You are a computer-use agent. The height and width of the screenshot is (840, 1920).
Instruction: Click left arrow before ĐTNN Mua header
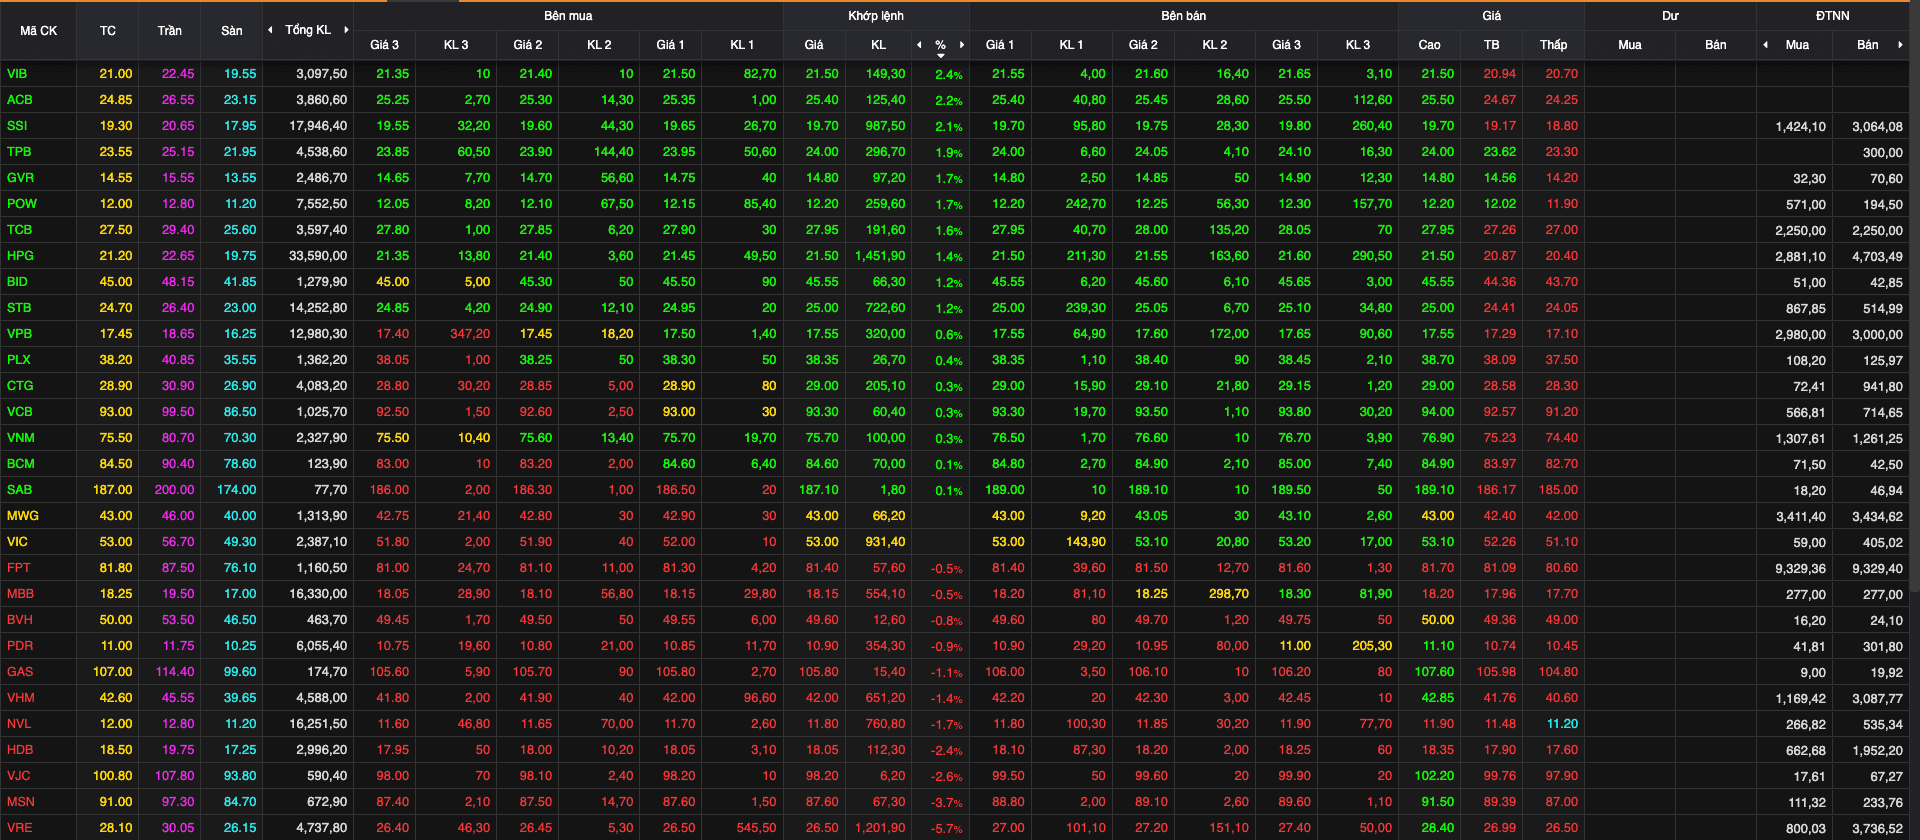[x=1765, y=45]
